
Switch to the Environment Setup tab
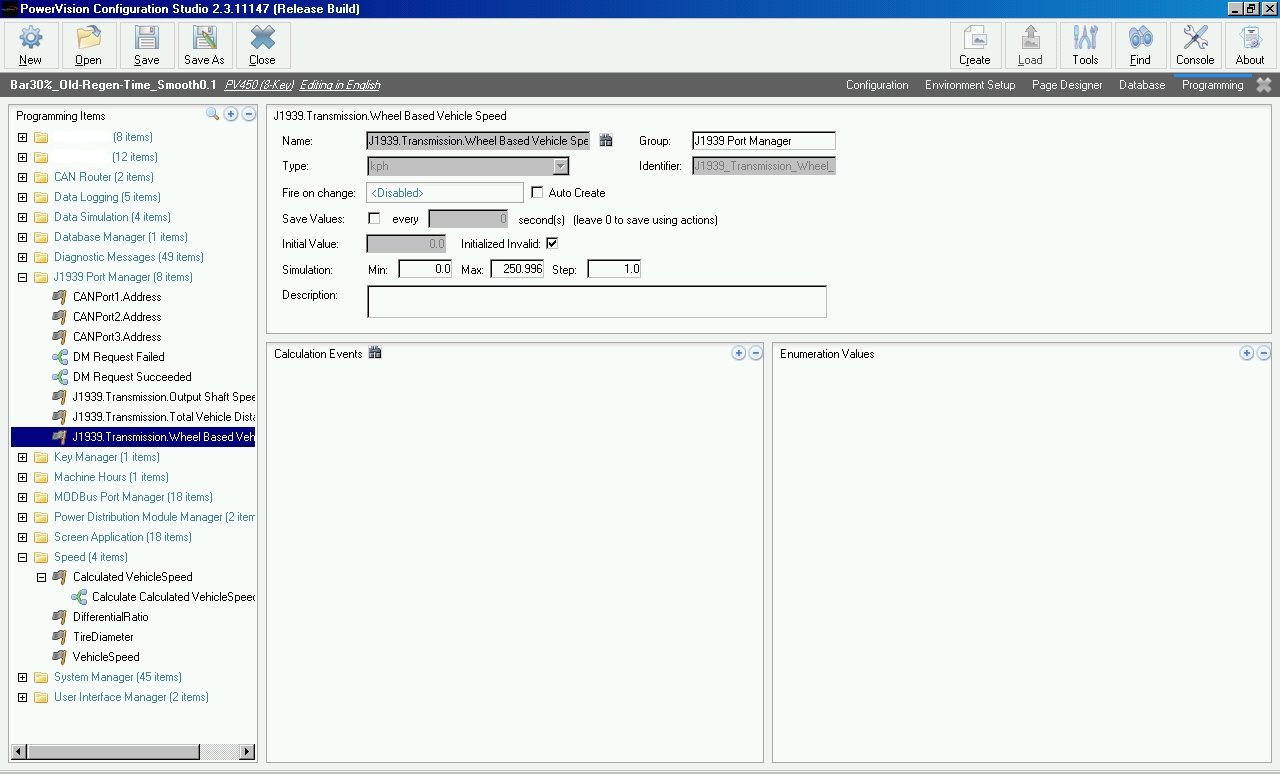(970, 85)
